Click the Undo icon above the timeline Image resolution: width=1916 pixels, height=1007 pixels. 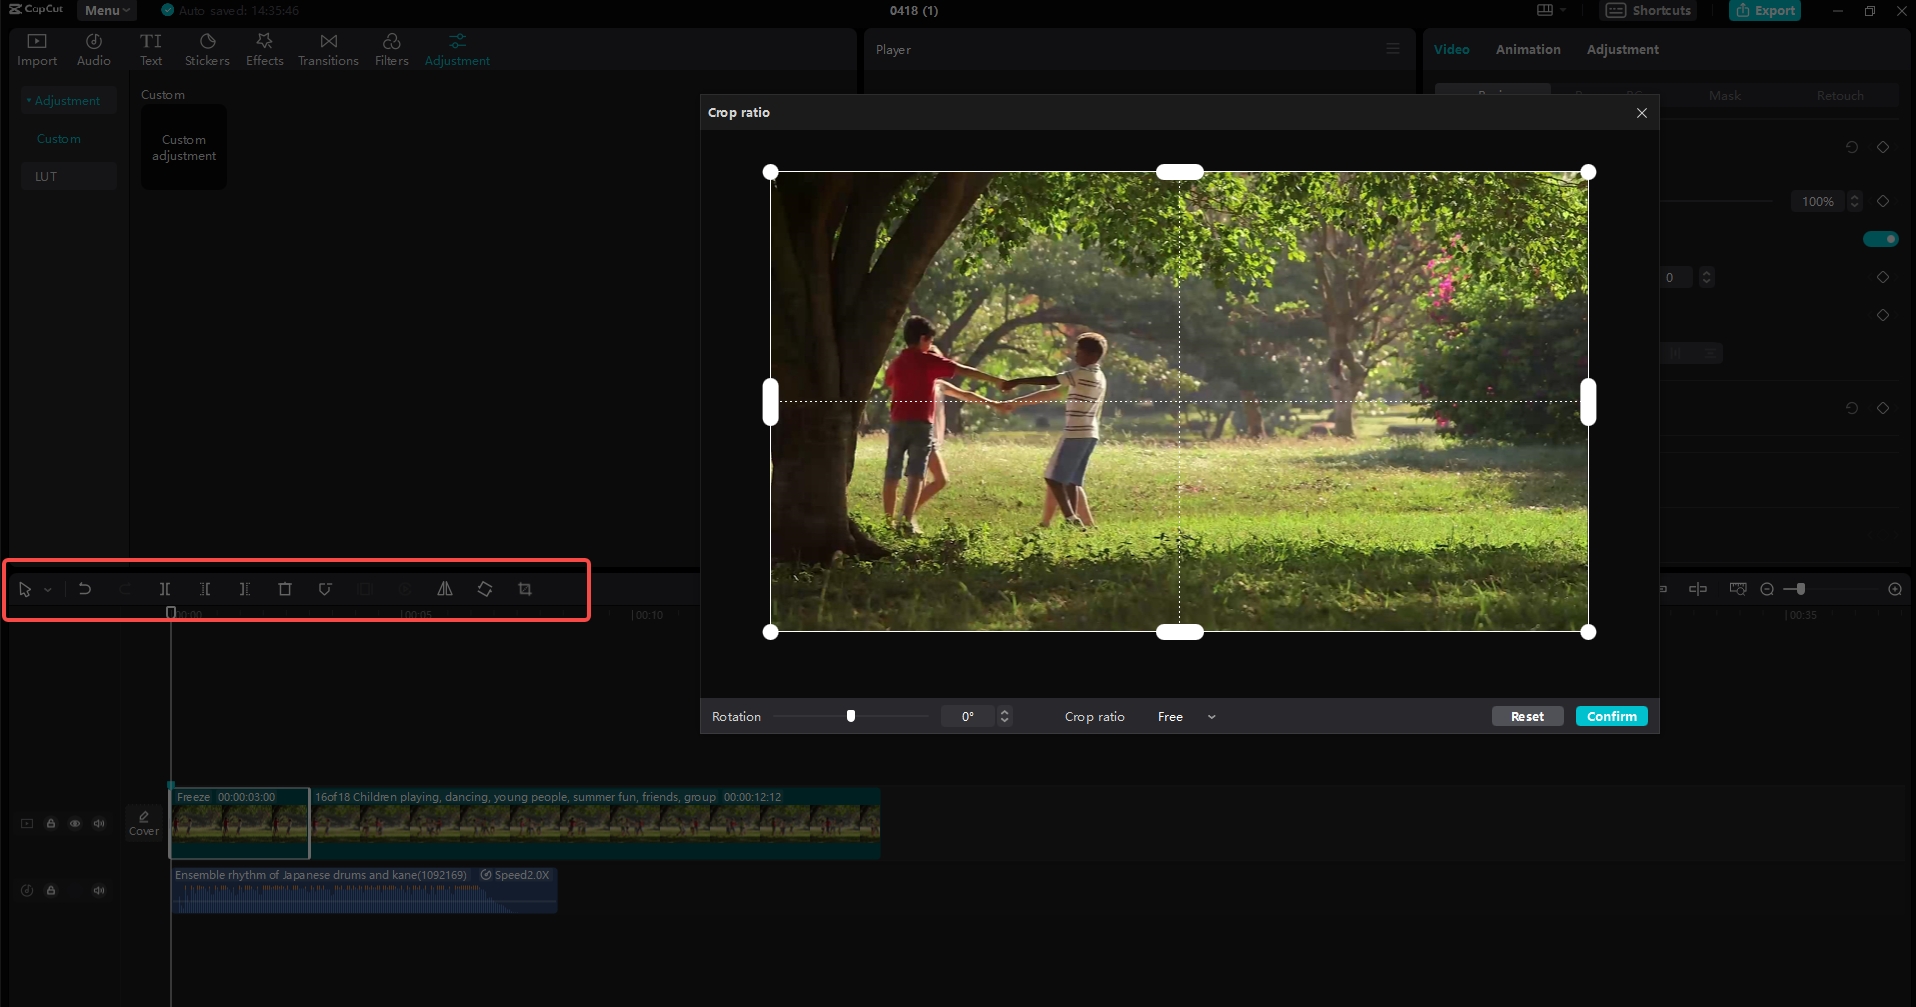[x=85, y=589]
